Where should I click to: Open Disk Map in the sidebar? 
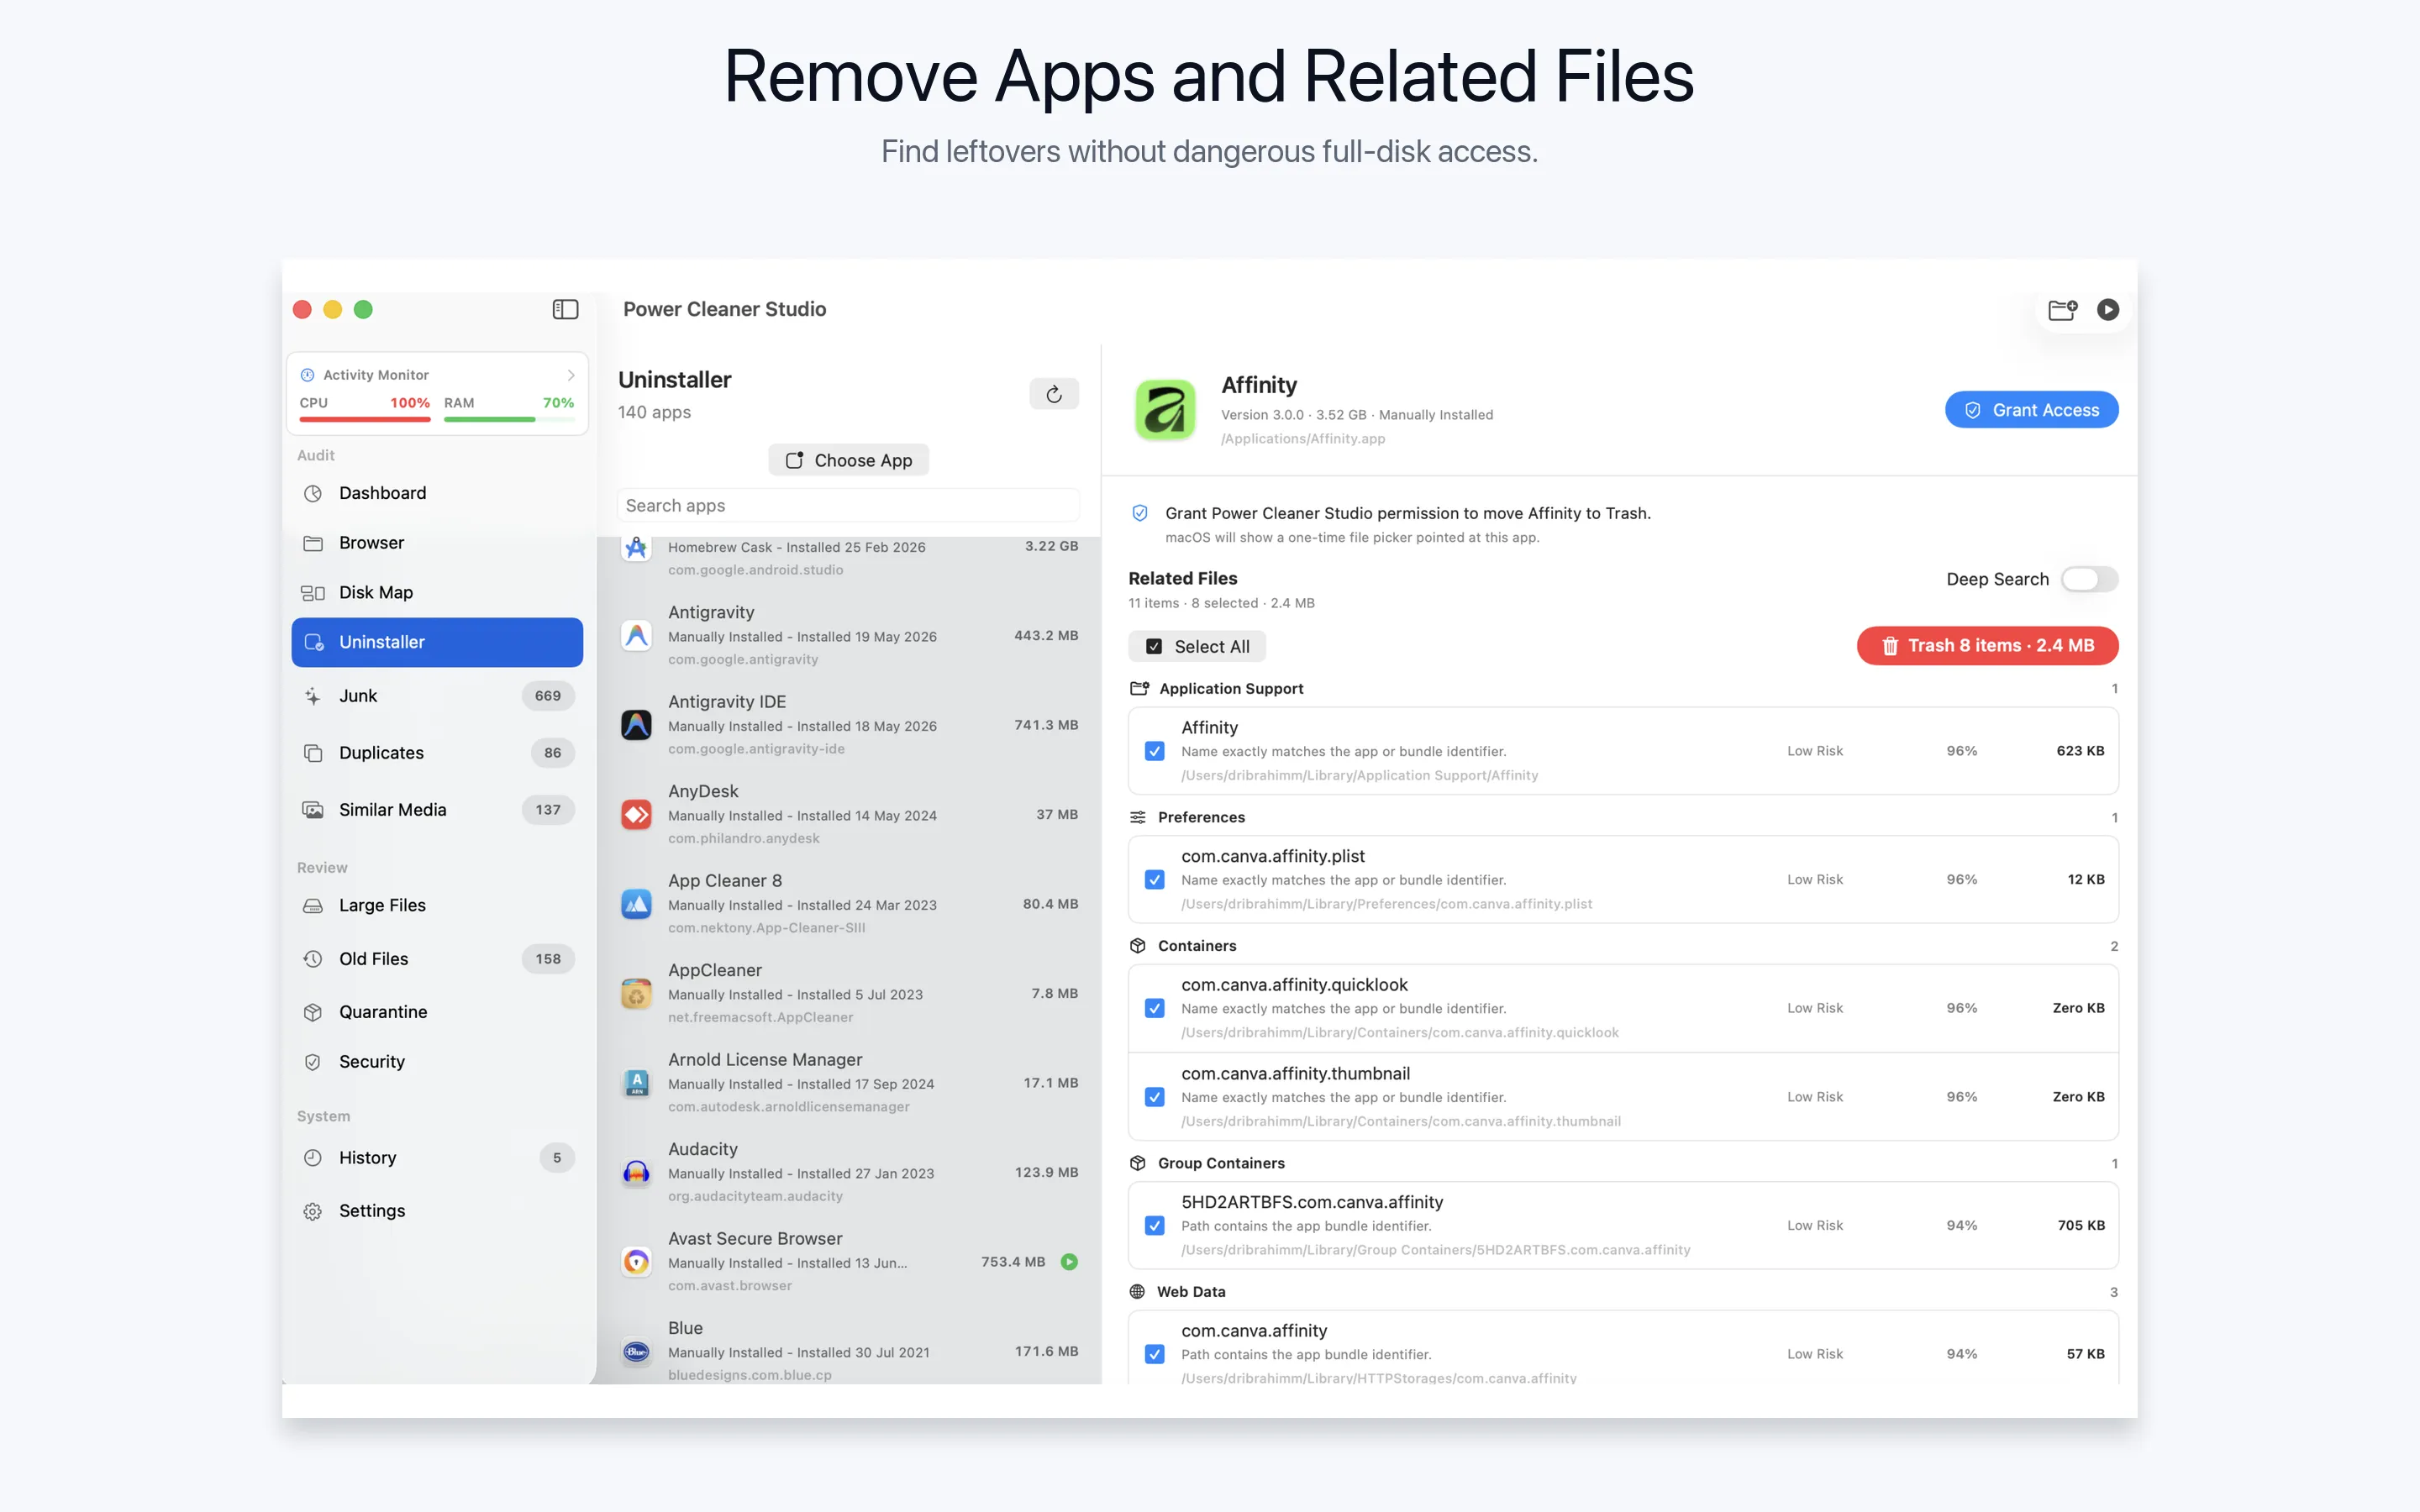tap(437, 593)
